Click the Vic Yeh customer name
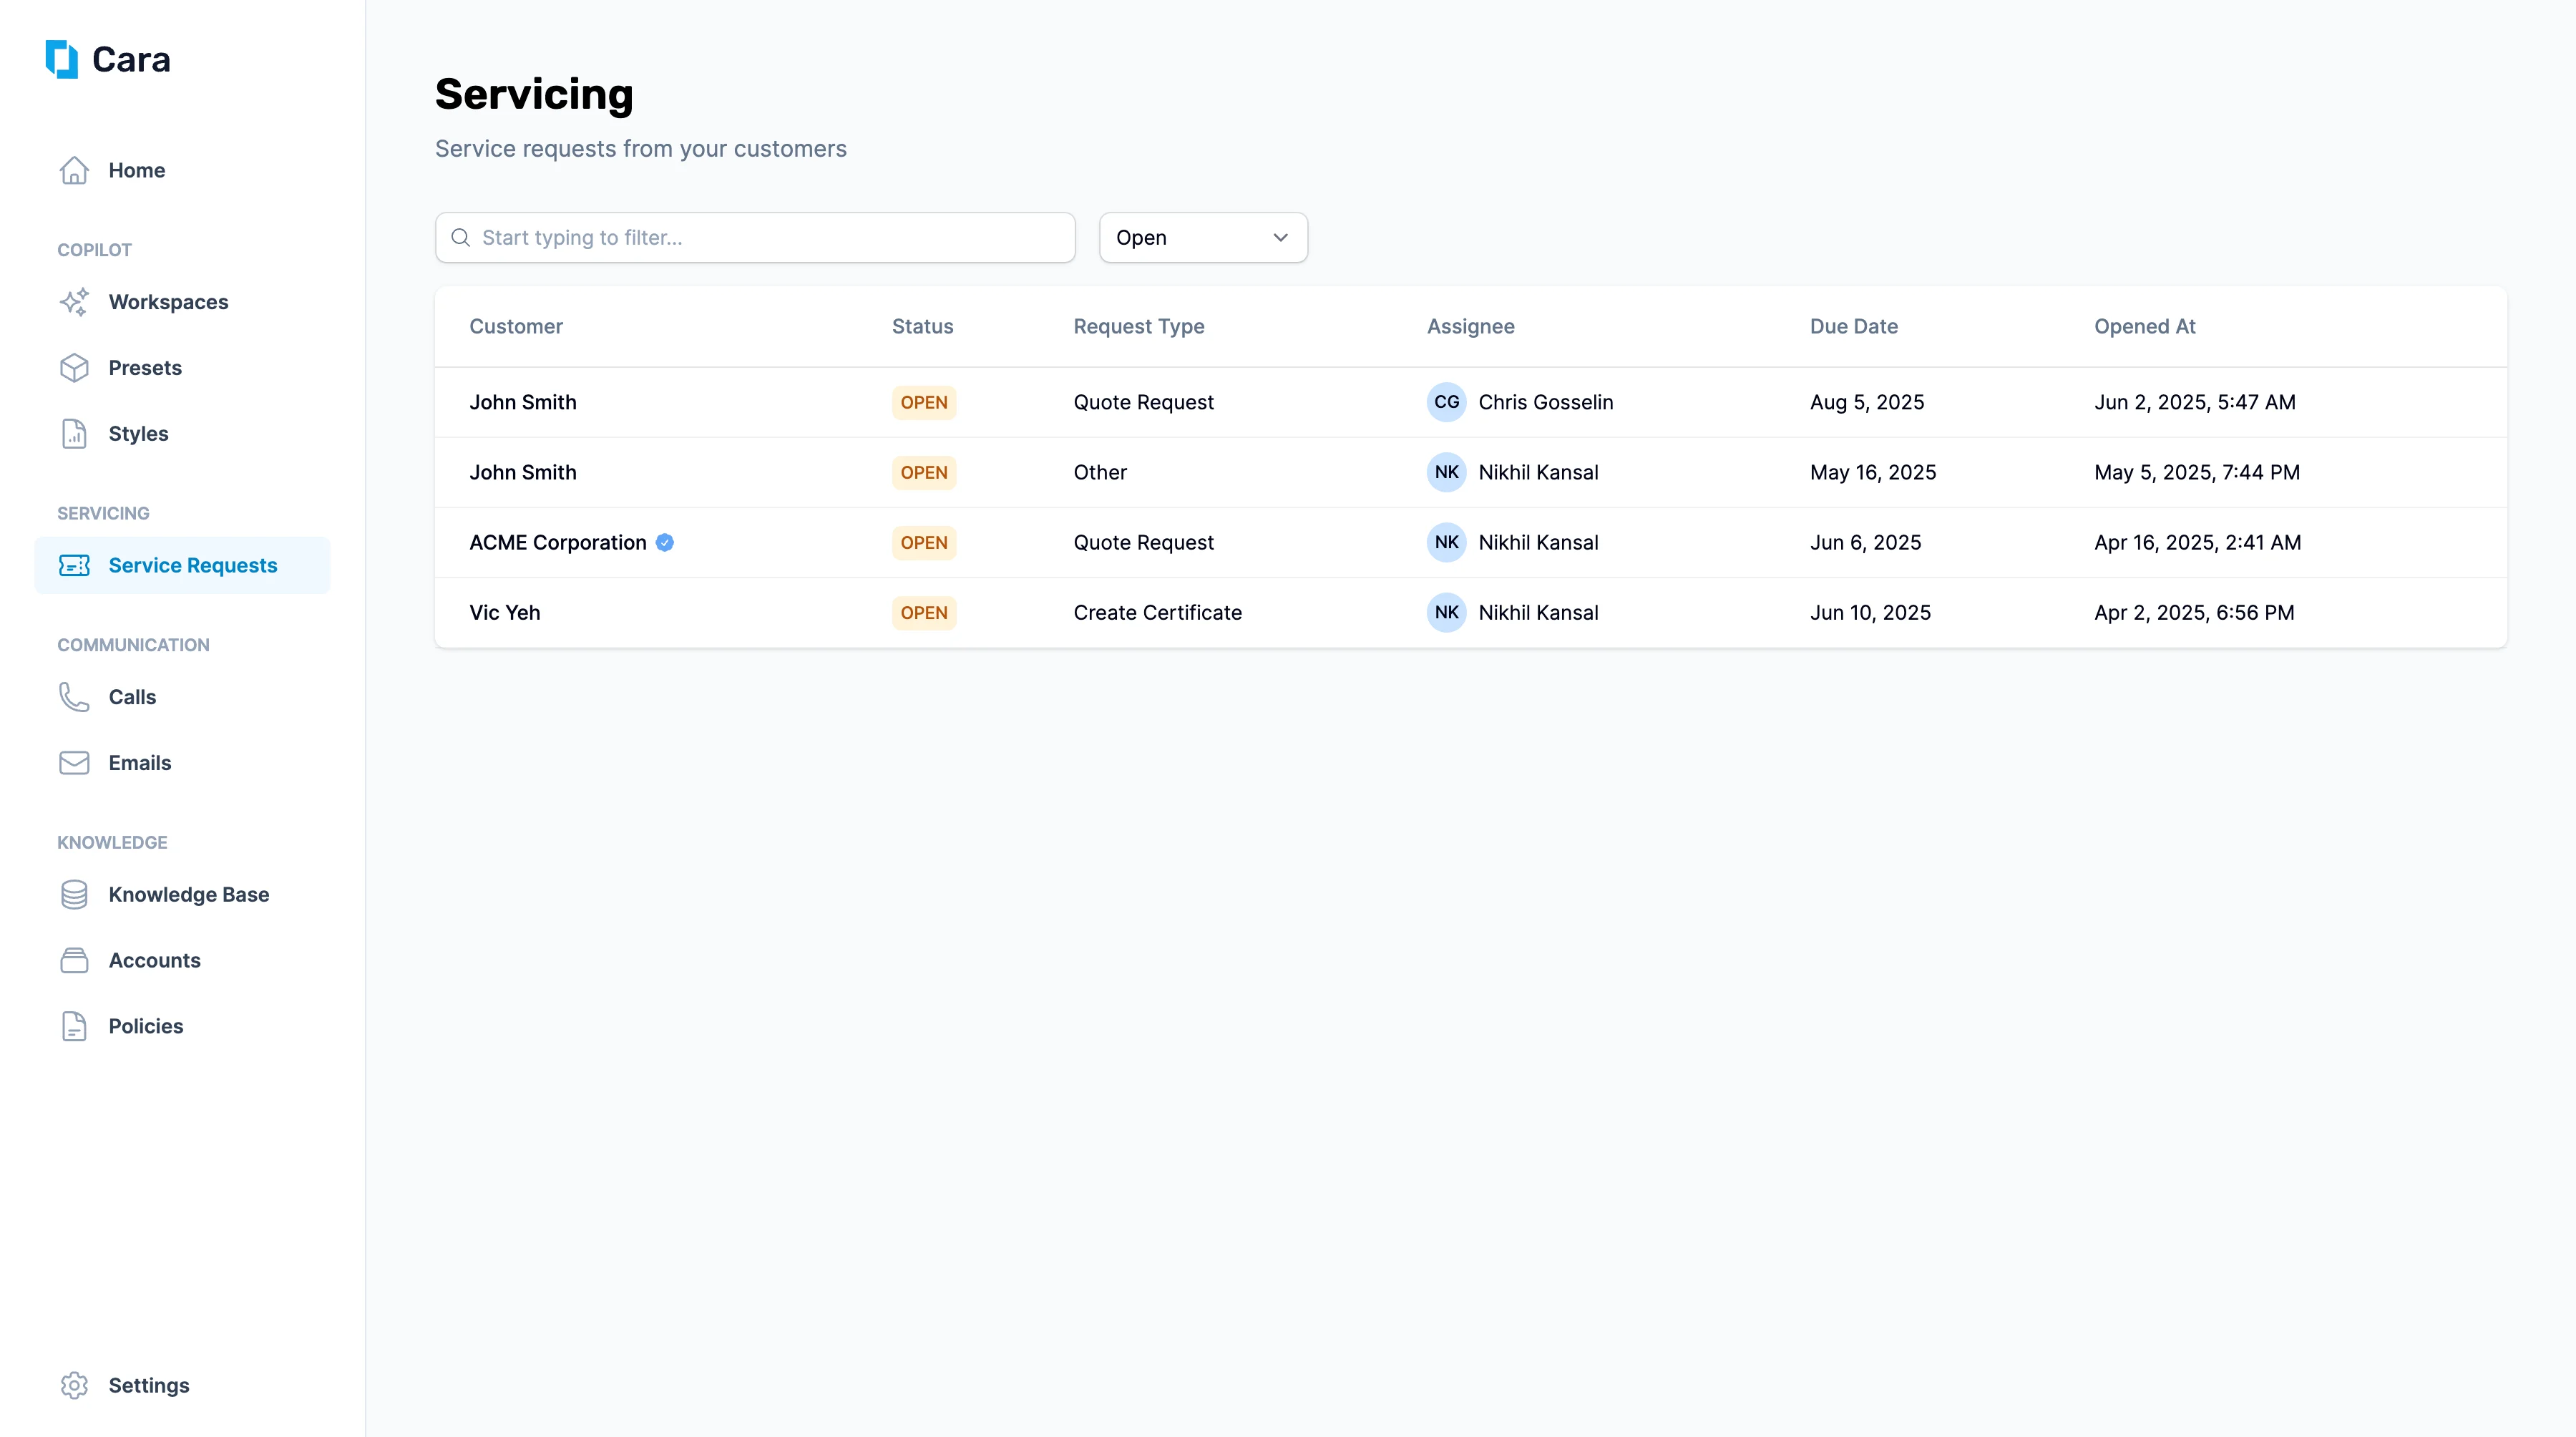This screenshot has width=2576, height=1437. [504, 613]
